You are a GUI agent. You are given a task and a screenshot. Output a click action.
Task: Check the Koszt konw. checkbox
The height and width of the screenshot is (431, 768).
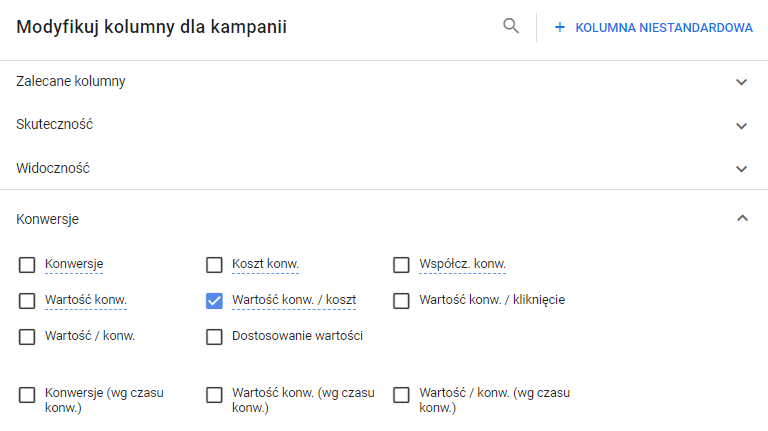[214, 265]
